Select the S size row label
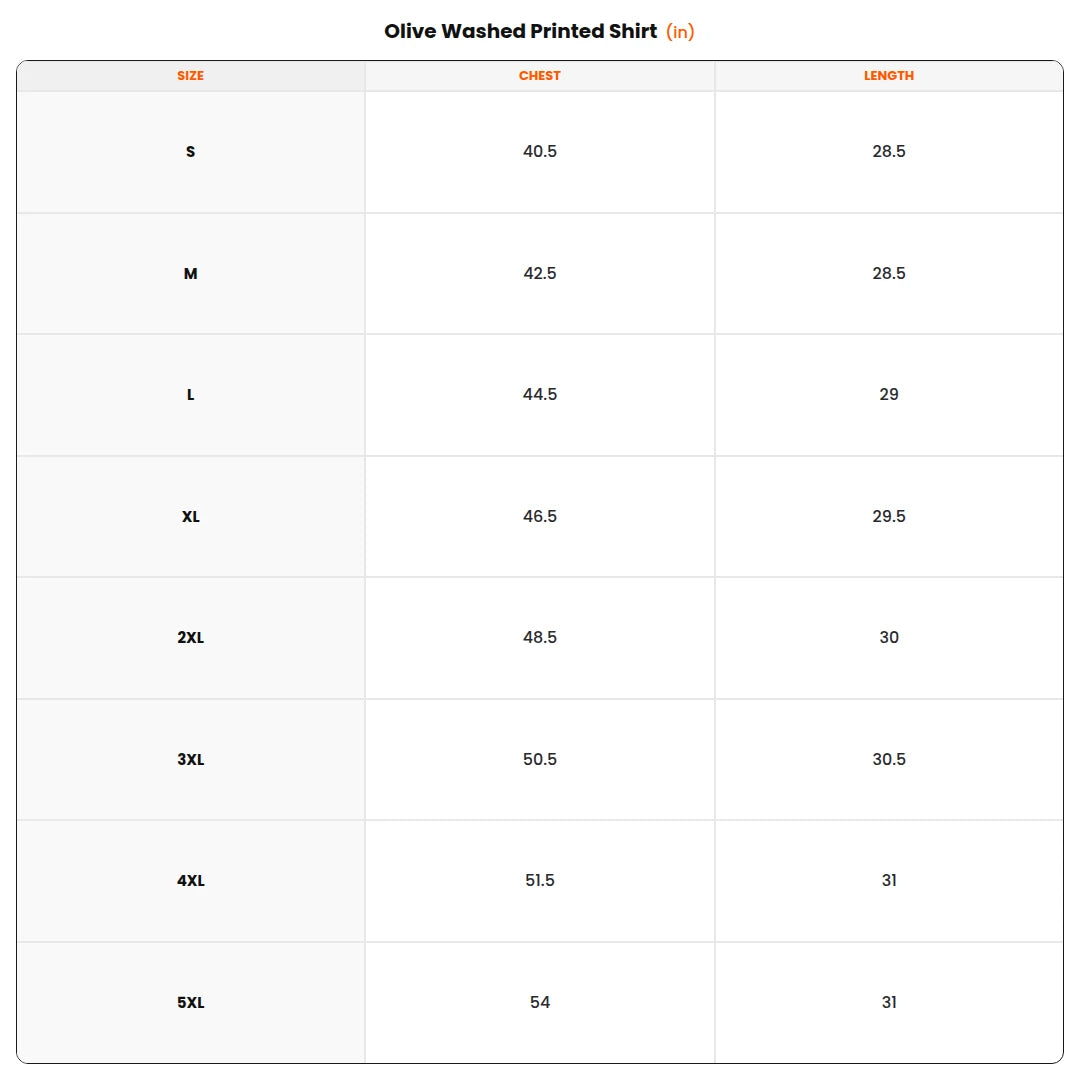The width and height of the screenshot is (1080, 1080). pos(190,152)
